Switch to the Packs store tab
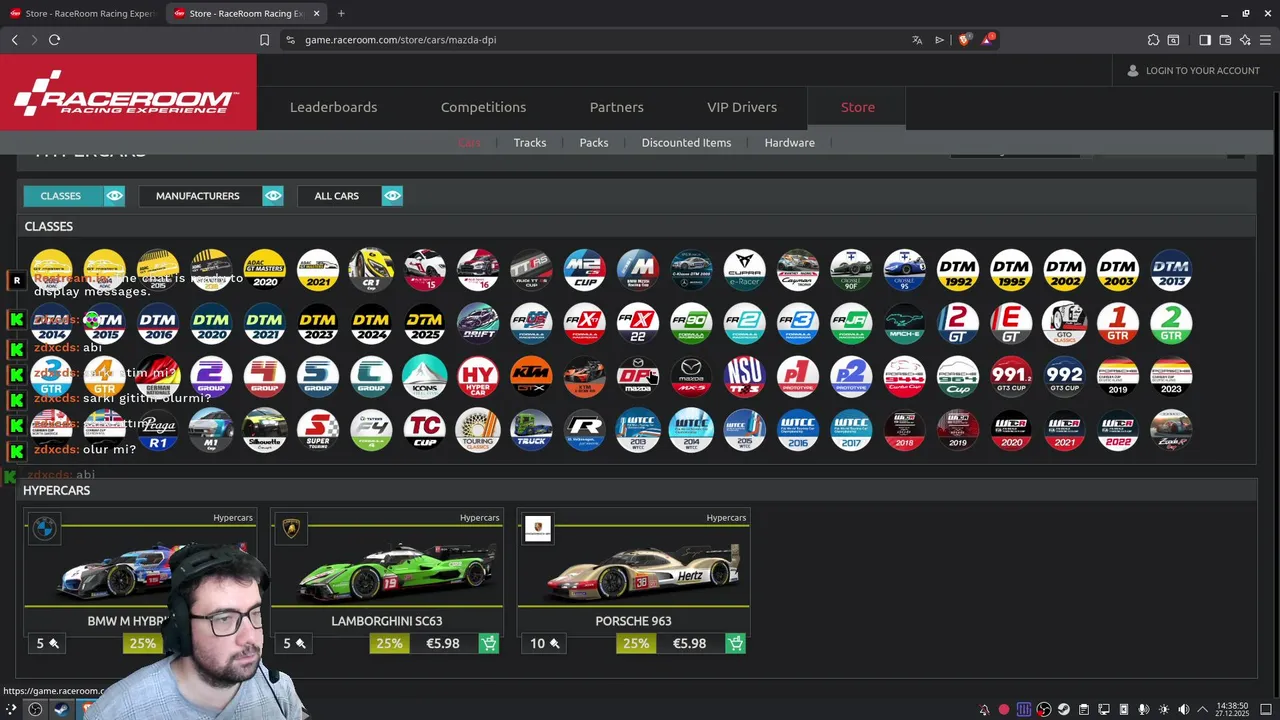Viewport: 1280px width, 720px height. point(594,143)
